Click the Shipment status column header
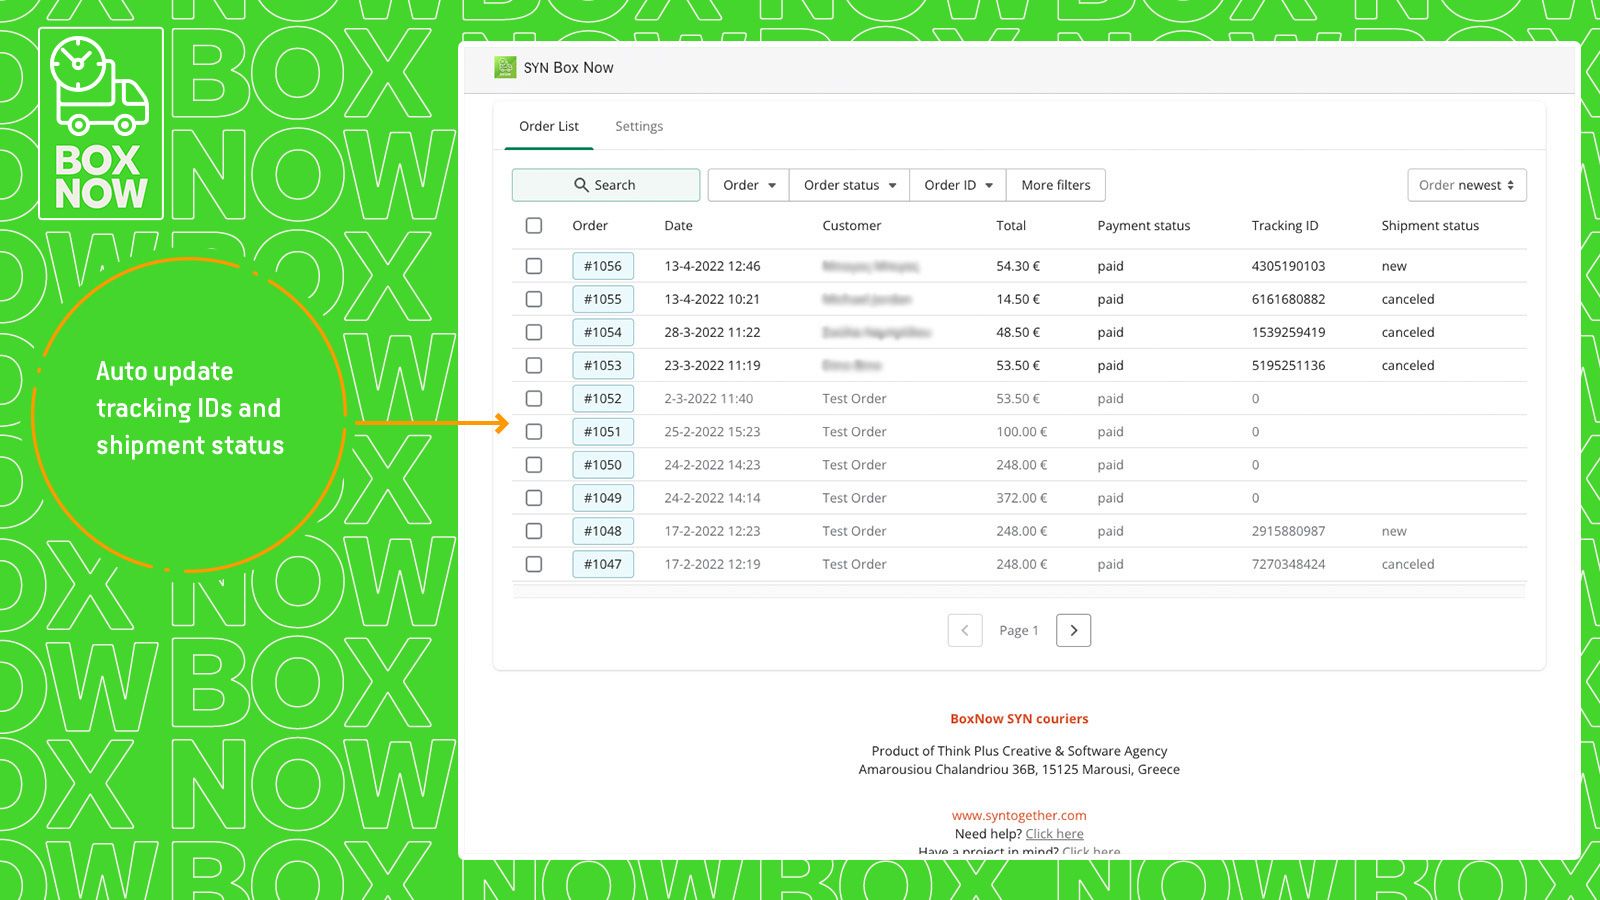 pos(1430,226)
